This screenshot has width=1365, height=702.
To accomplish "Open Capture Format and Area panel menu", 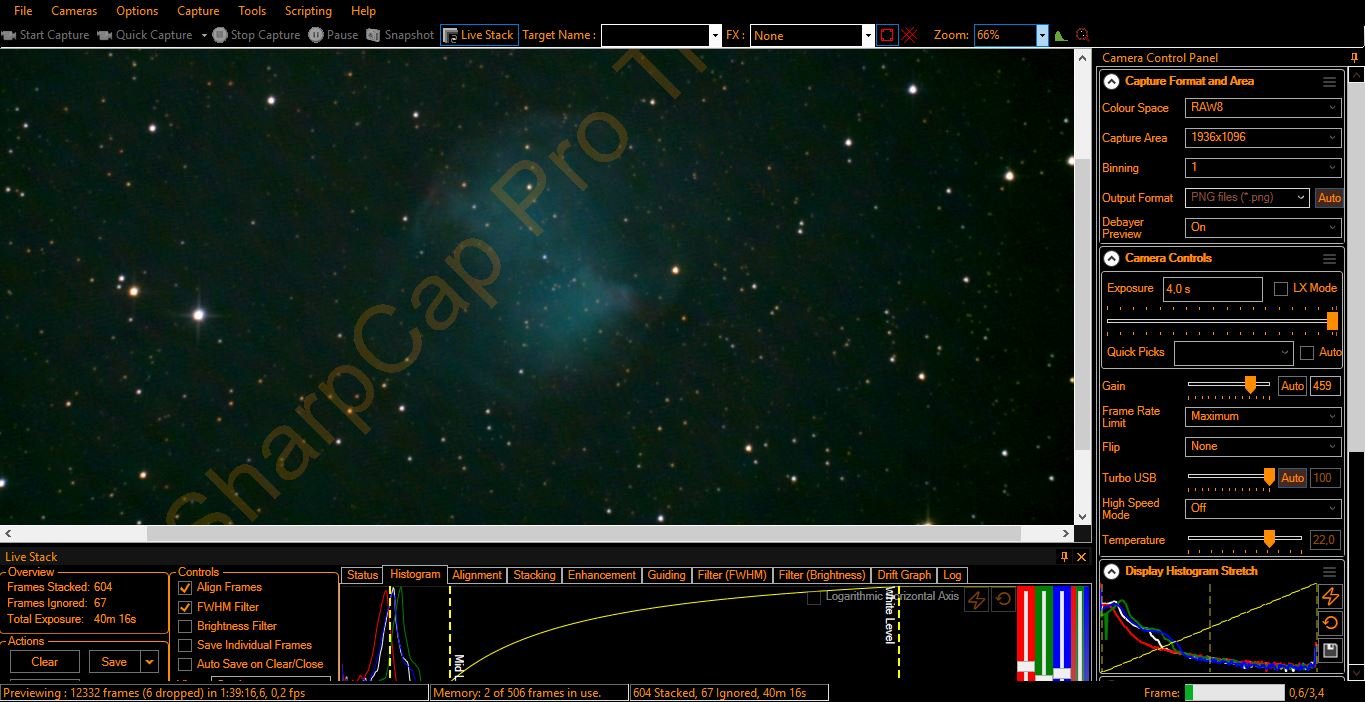I will click(x=1329, y=82).
